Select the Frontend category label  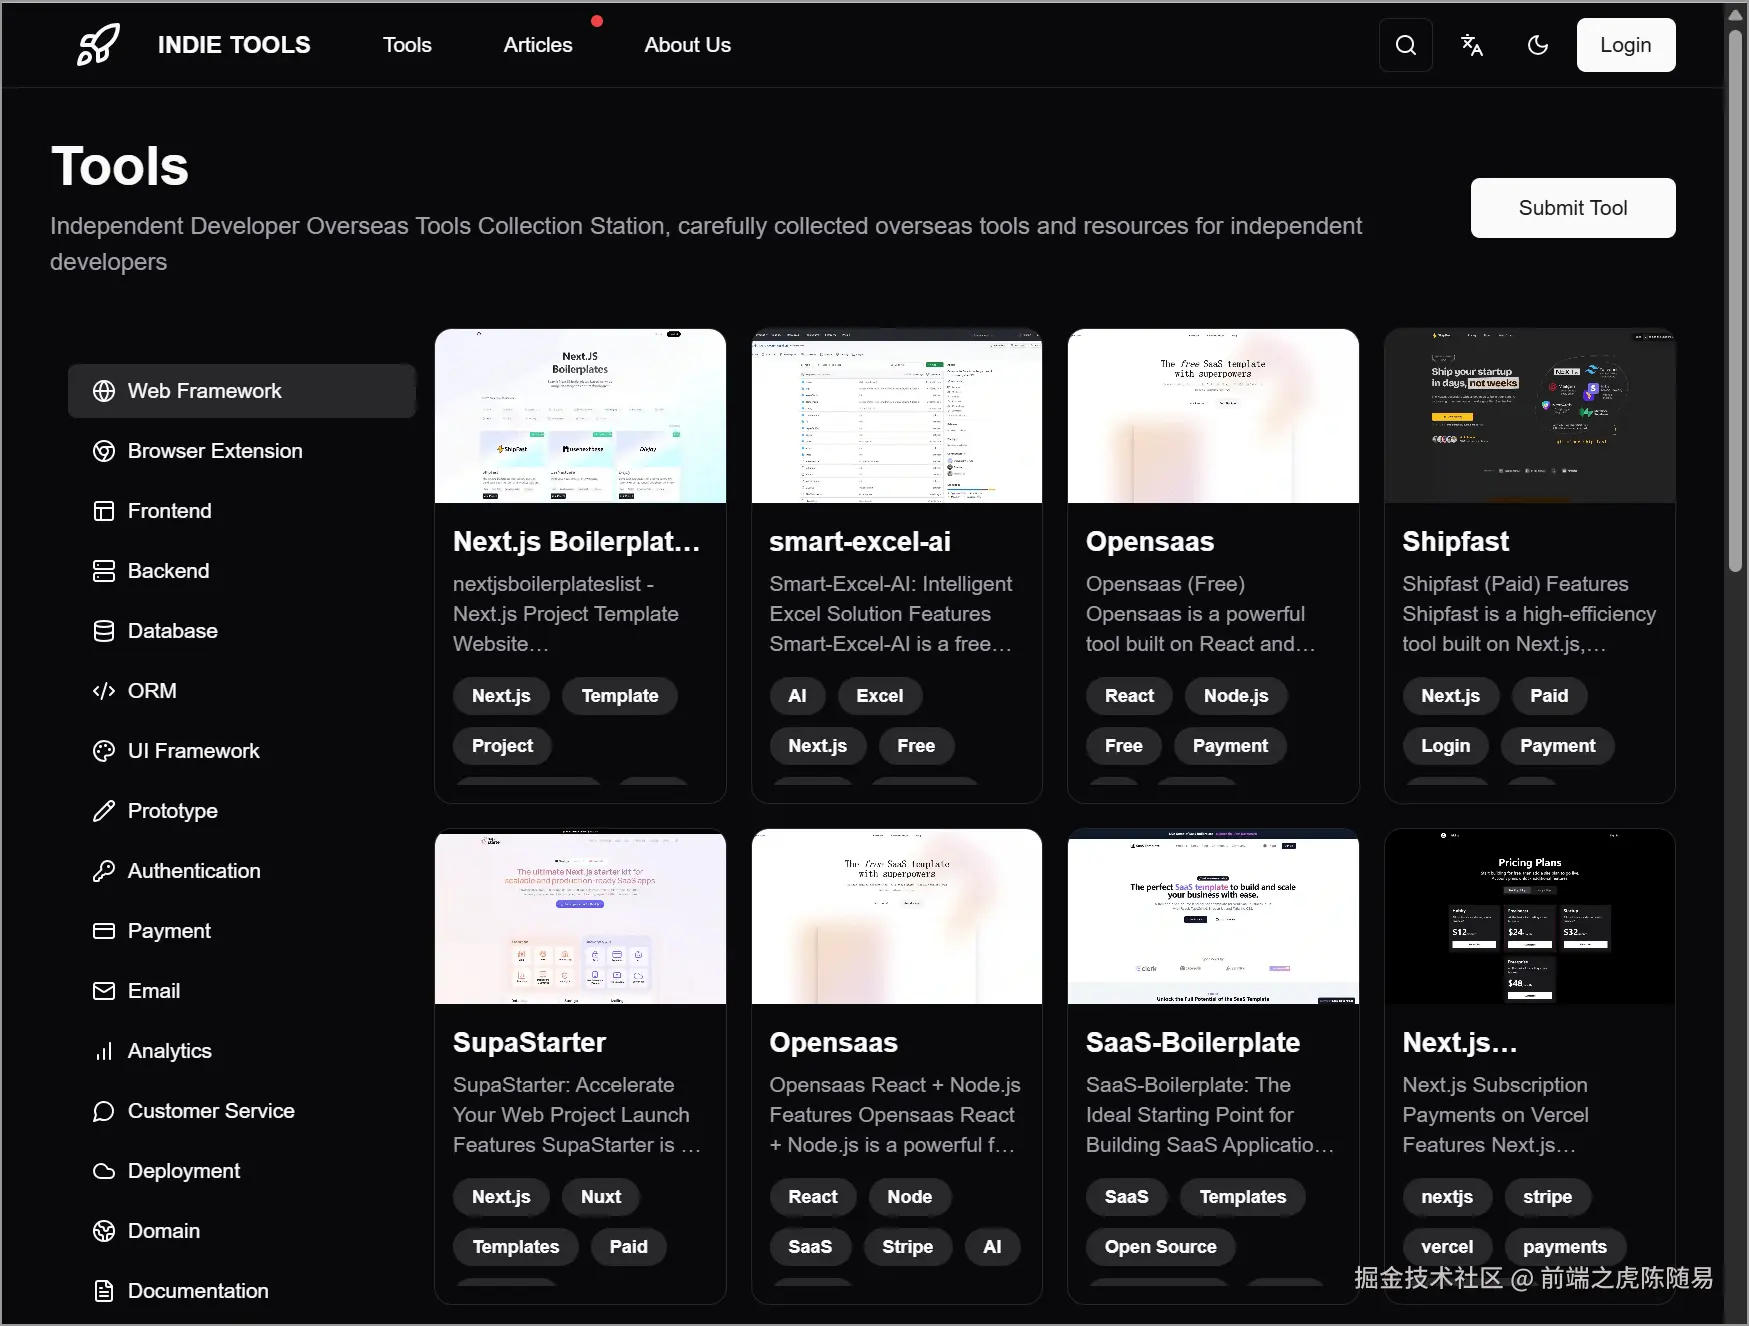(x=170, y=511)
